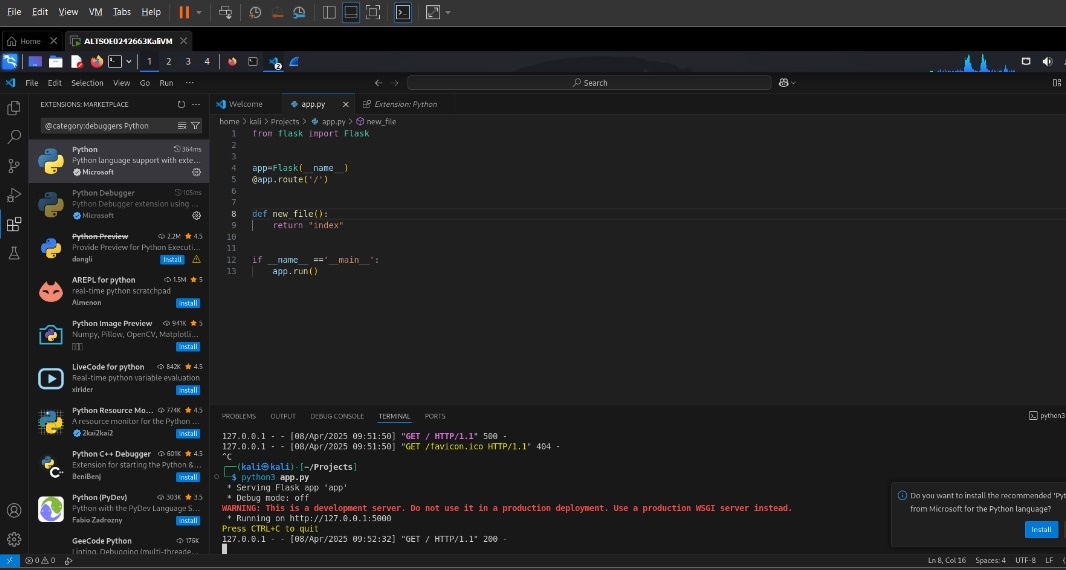This screenshot has width=1066, height=570.
Task: Expand the Copilot dropdown chevron
Action: click(793, 83)
